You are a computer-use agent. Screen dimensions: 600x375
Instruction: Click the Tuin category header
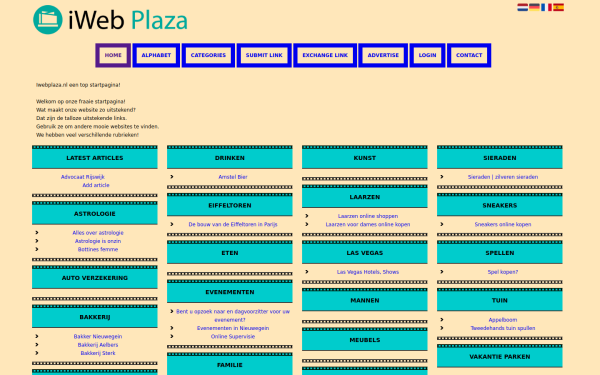pos(500,301)
